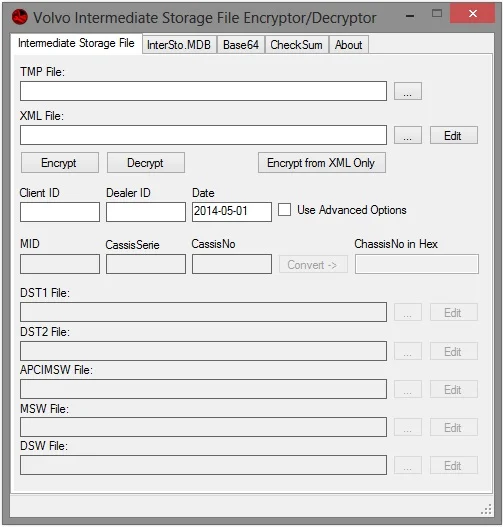Click Edit next to MSW File
Image resolution: width=503 pixels, height=527 pixels.
click(453, 427)
